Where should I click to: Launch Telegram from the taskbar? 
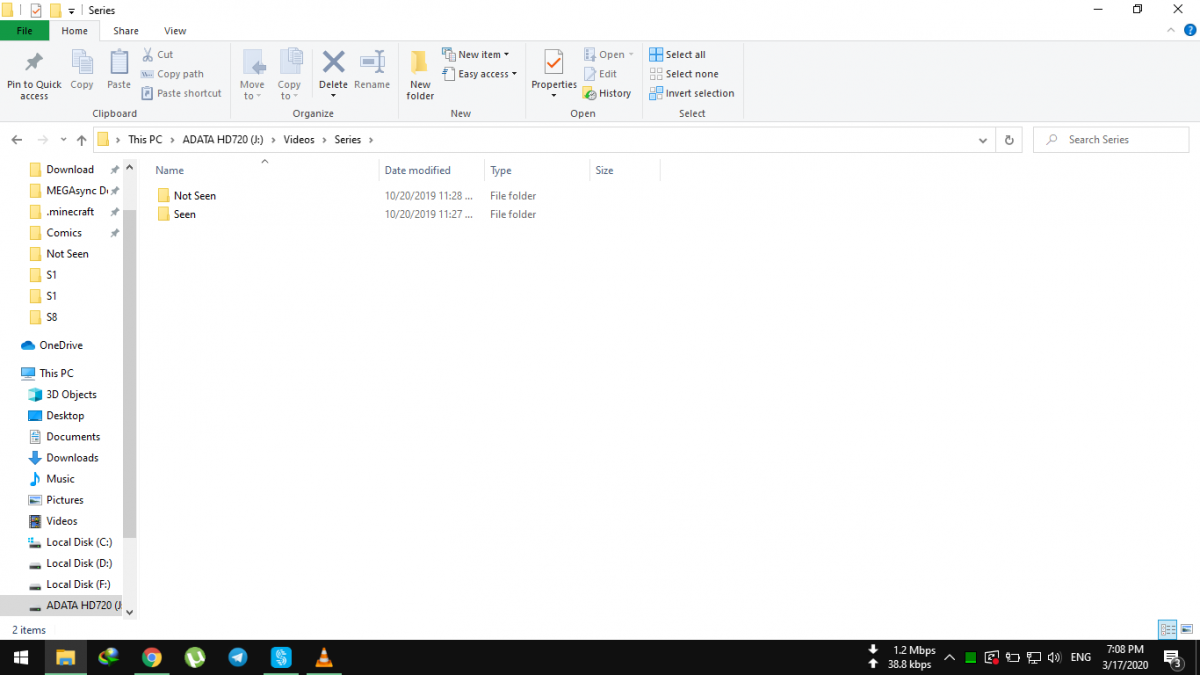[x=238, y=657]
